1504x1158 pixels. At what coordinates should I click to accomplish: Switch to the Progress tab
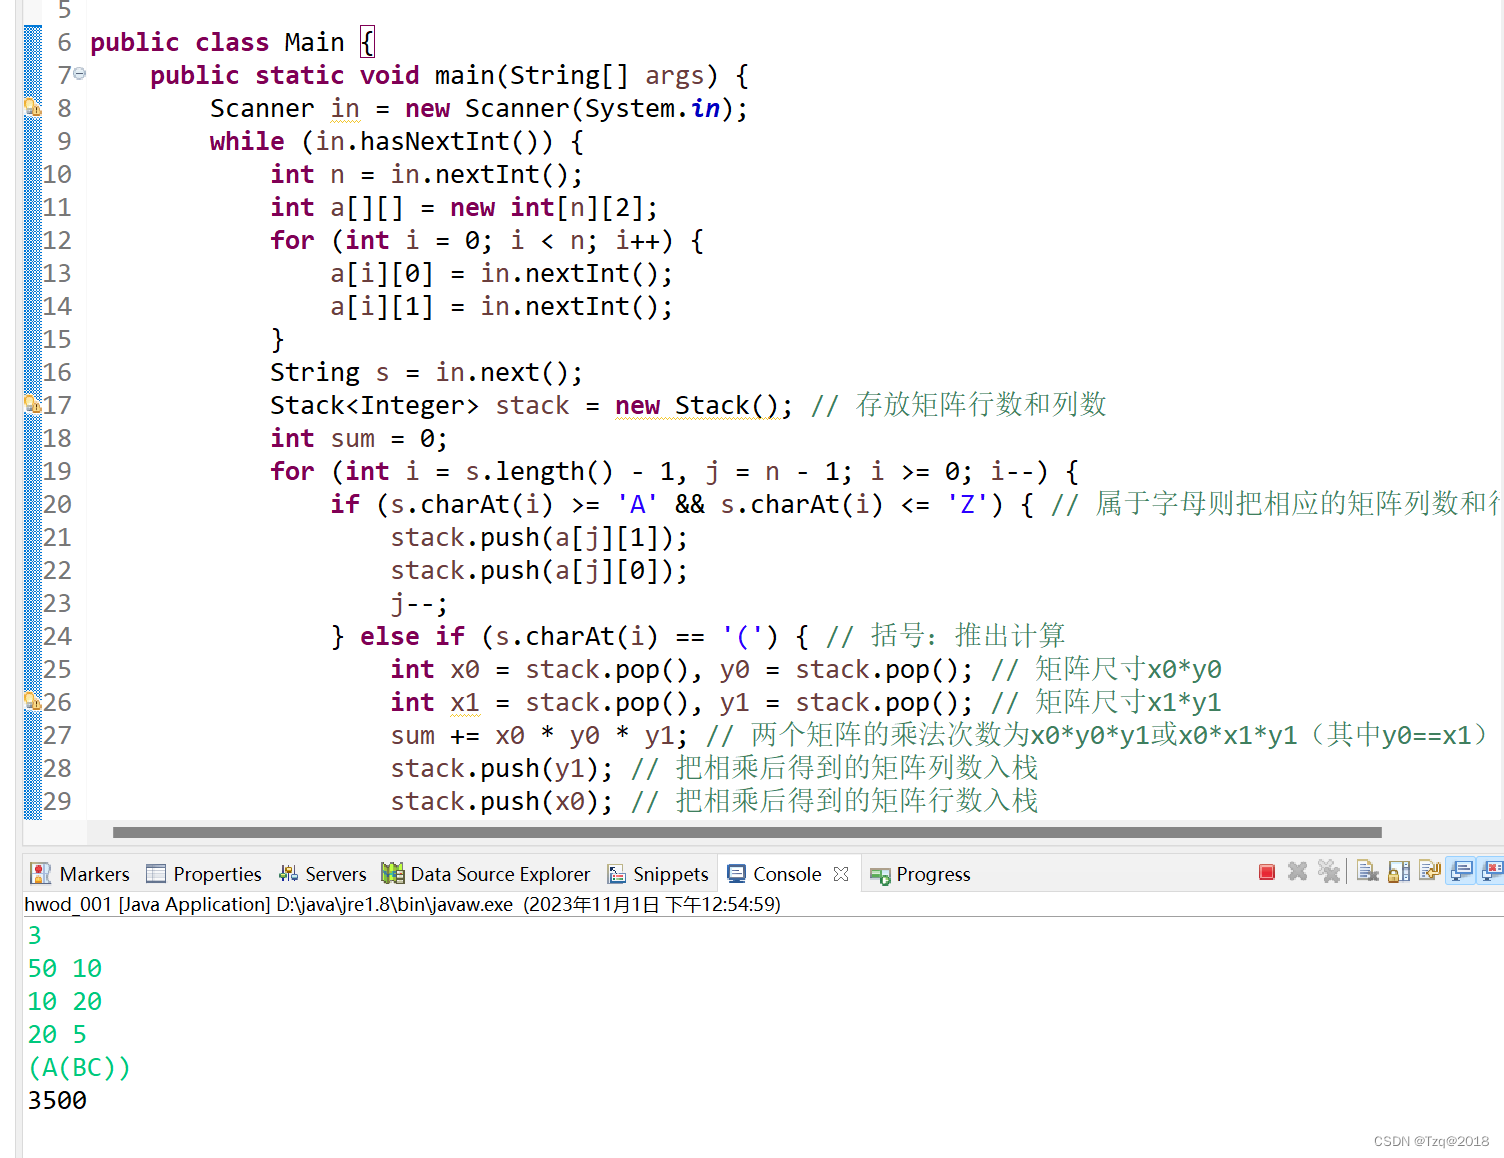coord(920,874)
